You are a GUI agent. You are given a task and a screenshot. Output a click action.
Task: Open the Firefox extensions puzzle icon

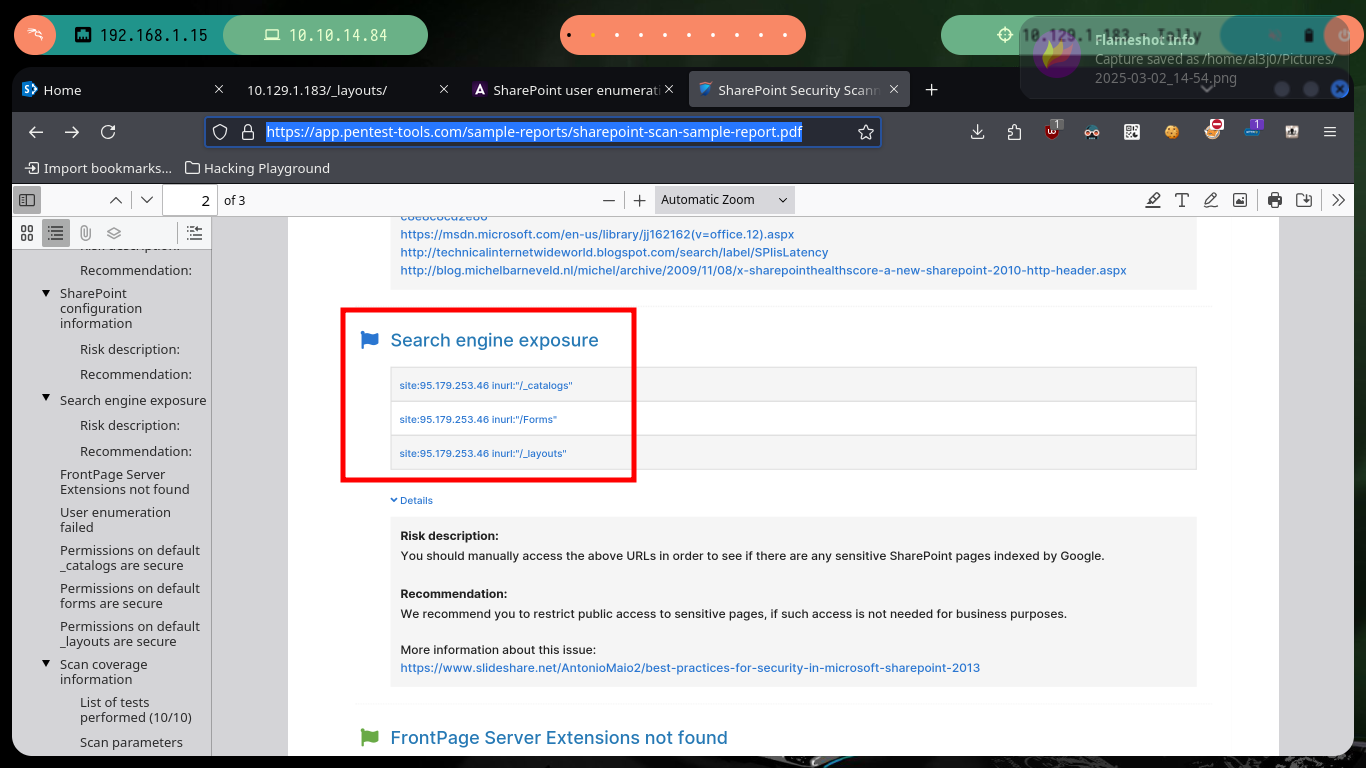pyautogui.click(x=1015, y=132)
